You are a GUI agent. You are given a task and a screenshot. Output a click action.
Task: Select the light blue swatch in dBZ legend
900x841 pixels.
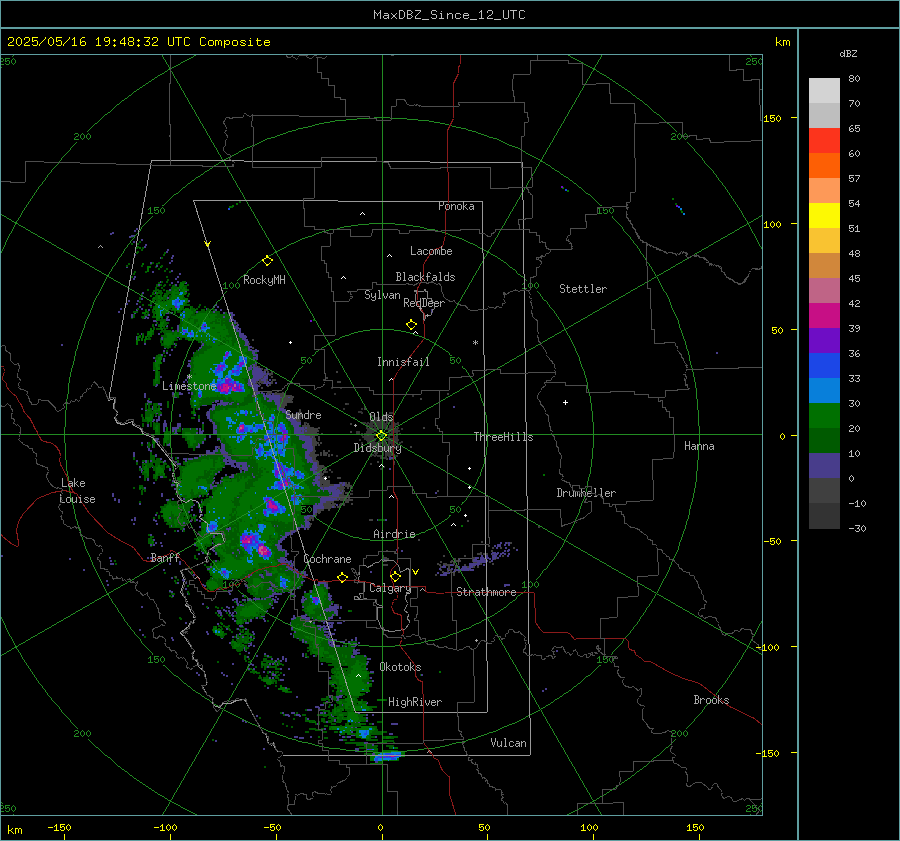[x=824, y=390]
